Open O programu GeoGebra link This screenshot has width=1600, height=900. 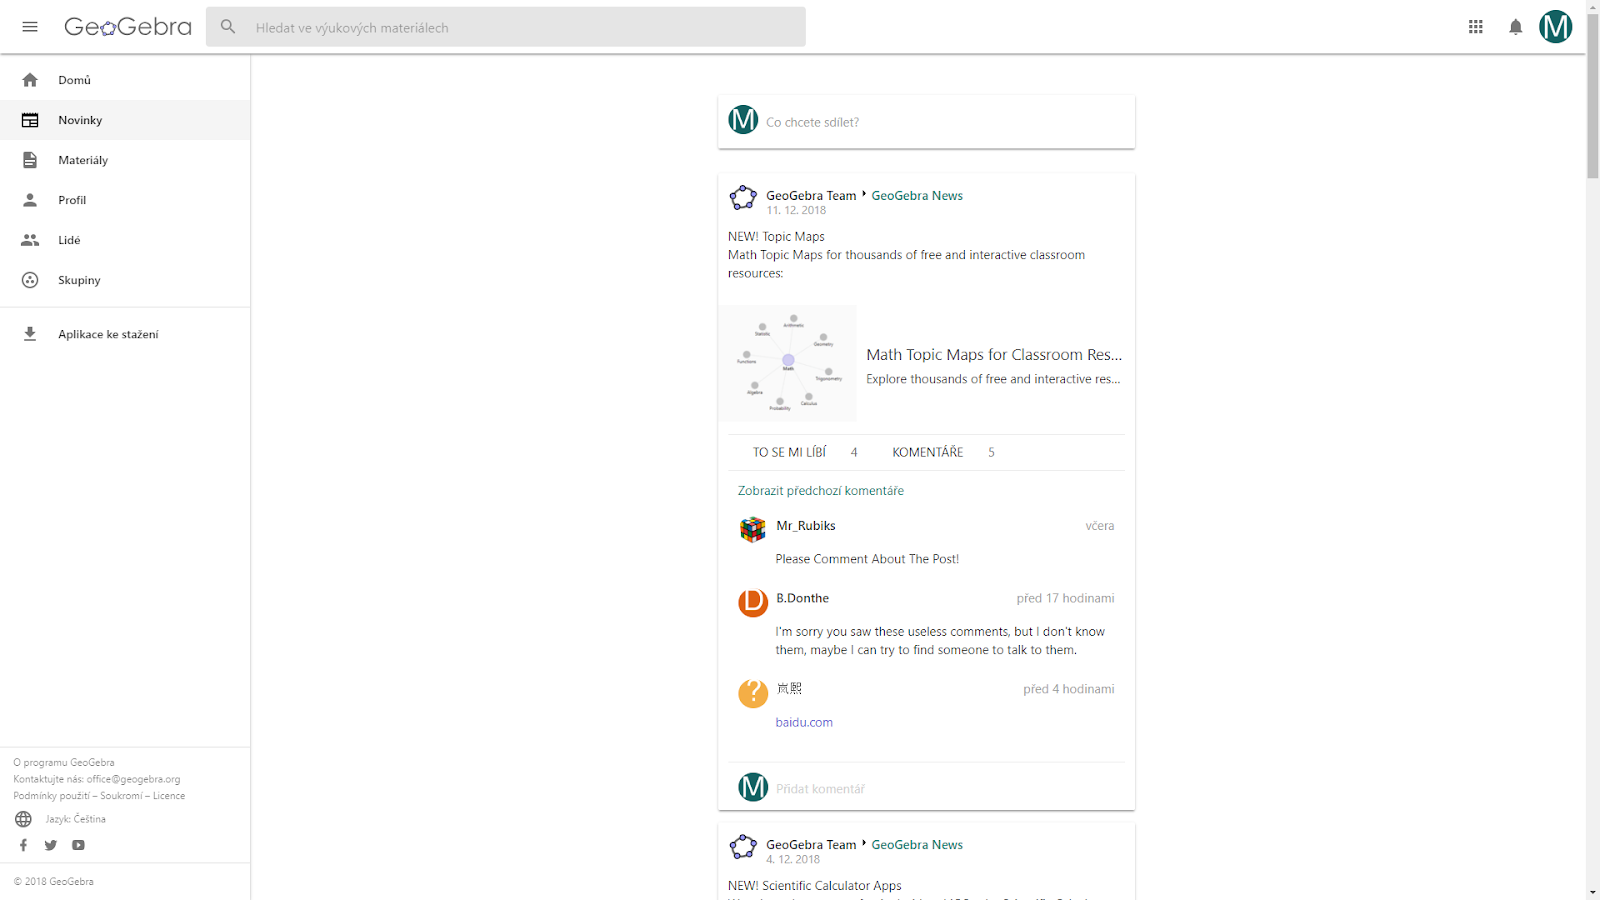pyautogui.click(x=64, y=762)
